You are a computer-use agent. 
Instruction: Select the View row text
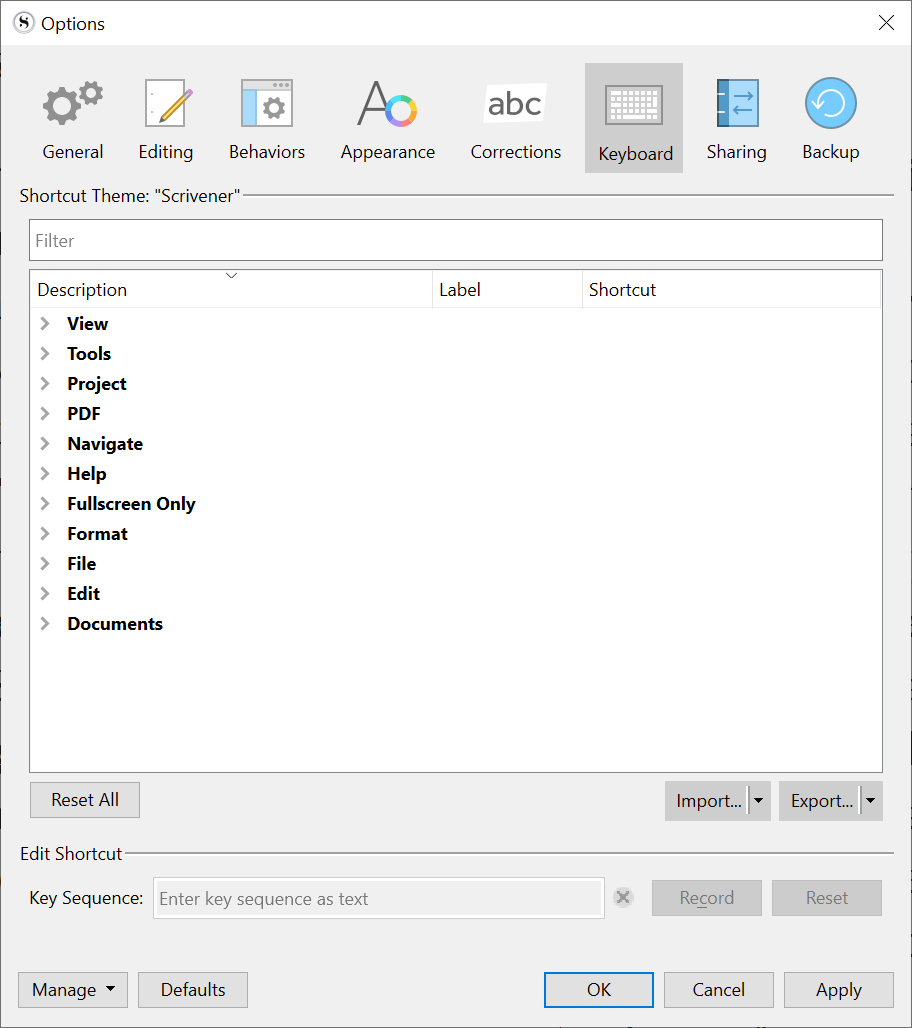(87, 323)
